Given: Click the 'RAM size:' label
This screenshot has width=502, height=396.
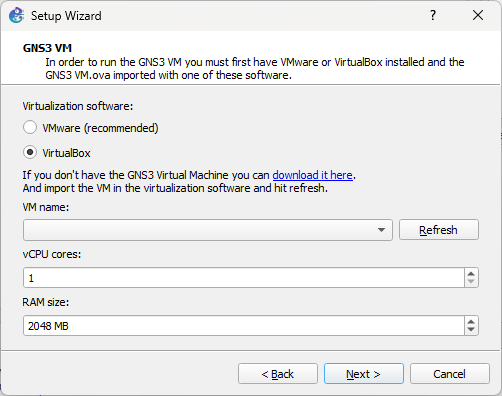Looking at the screenshot, I should [x=46, y=302].
